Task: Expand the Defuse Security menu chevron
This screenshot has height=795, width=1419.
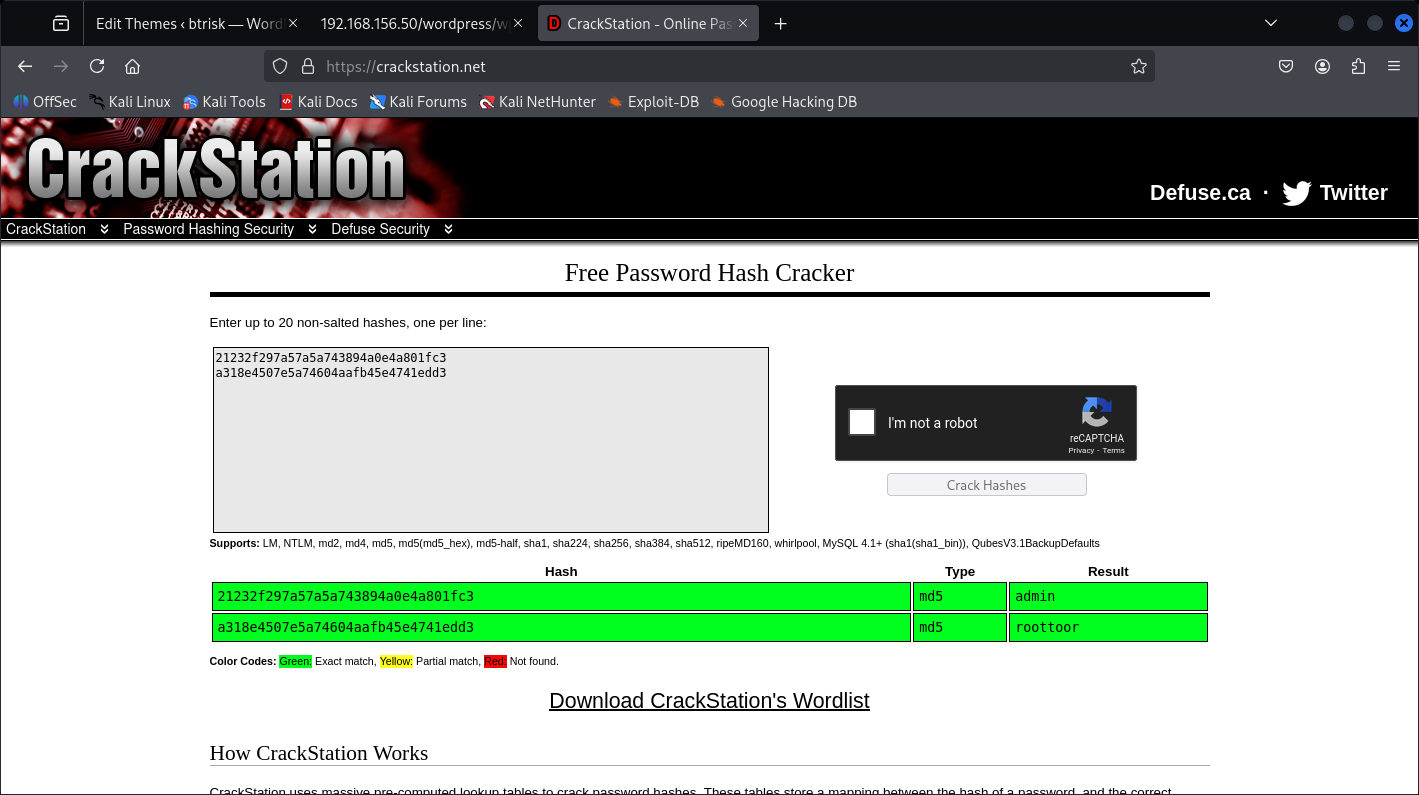Action: coord(448,229)
